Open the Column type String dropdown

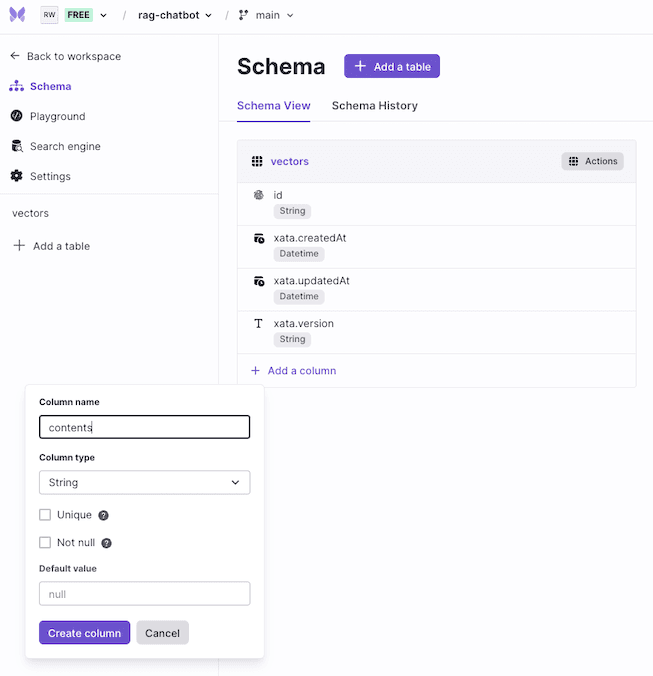click(x=144, y=482)
